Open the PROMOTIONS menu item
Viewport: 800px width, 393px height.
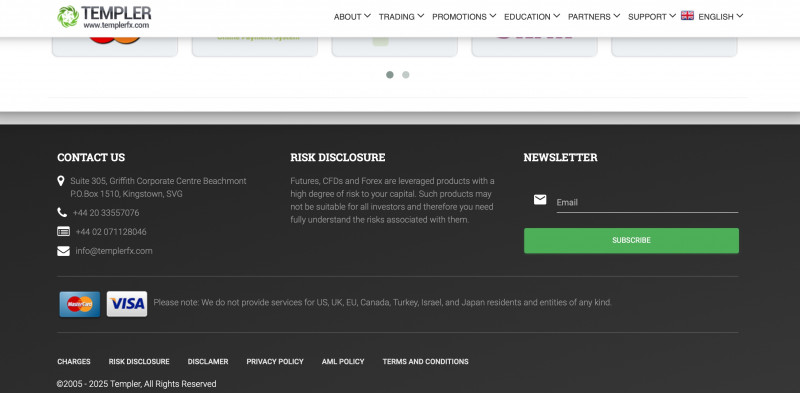coord(459,17)
